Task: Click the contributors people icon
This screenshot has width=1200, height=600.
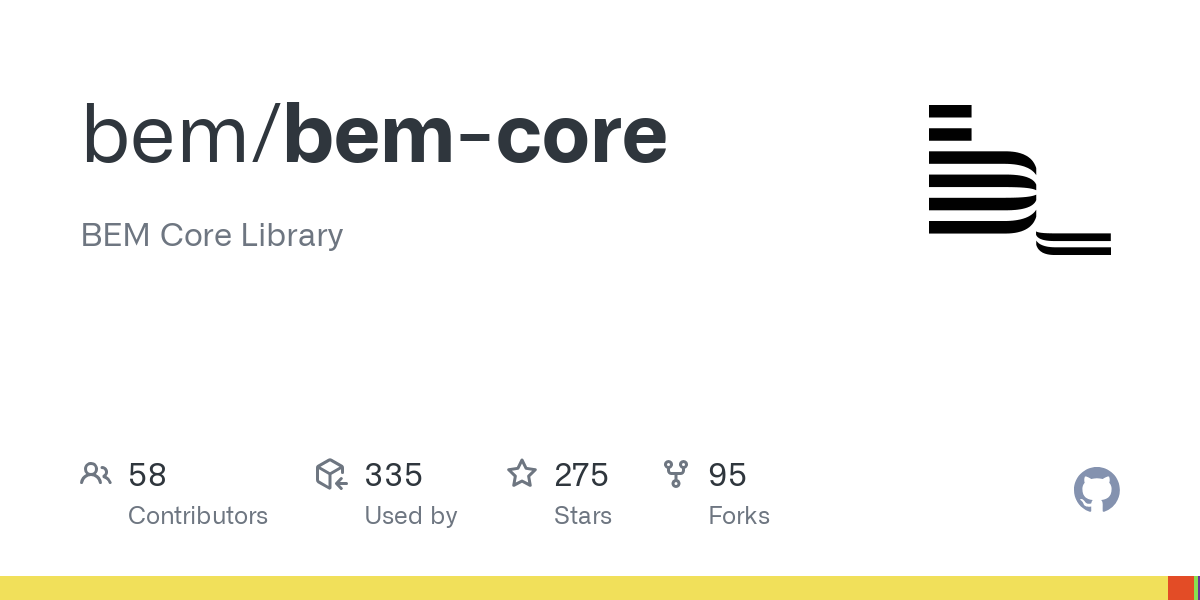Action: [x=96, y=474]
